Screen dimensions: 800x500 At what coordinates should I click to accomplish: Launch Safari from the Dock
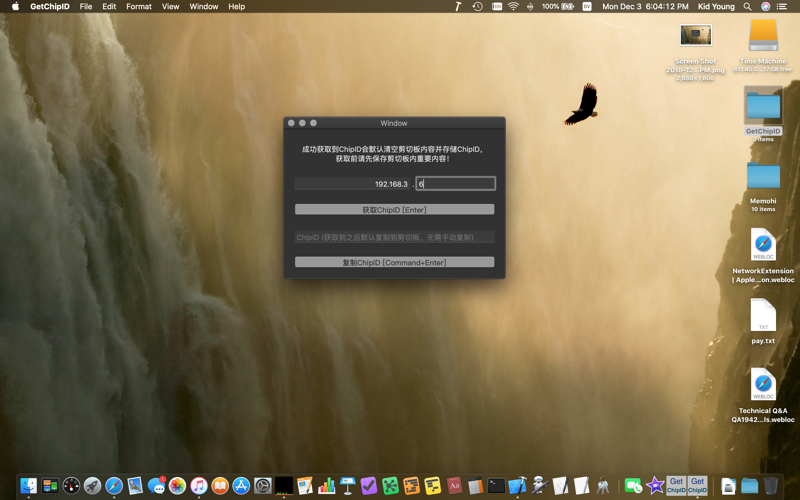click(114, 486)
